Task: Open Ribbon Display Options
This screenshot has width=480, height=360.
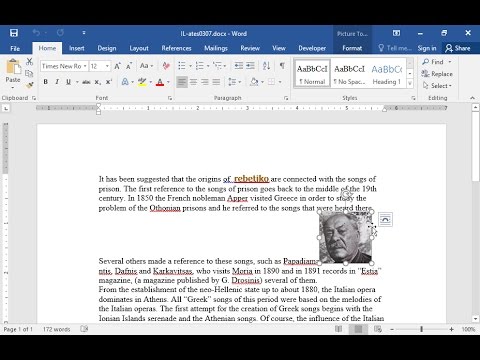Action: coord(396,33)
